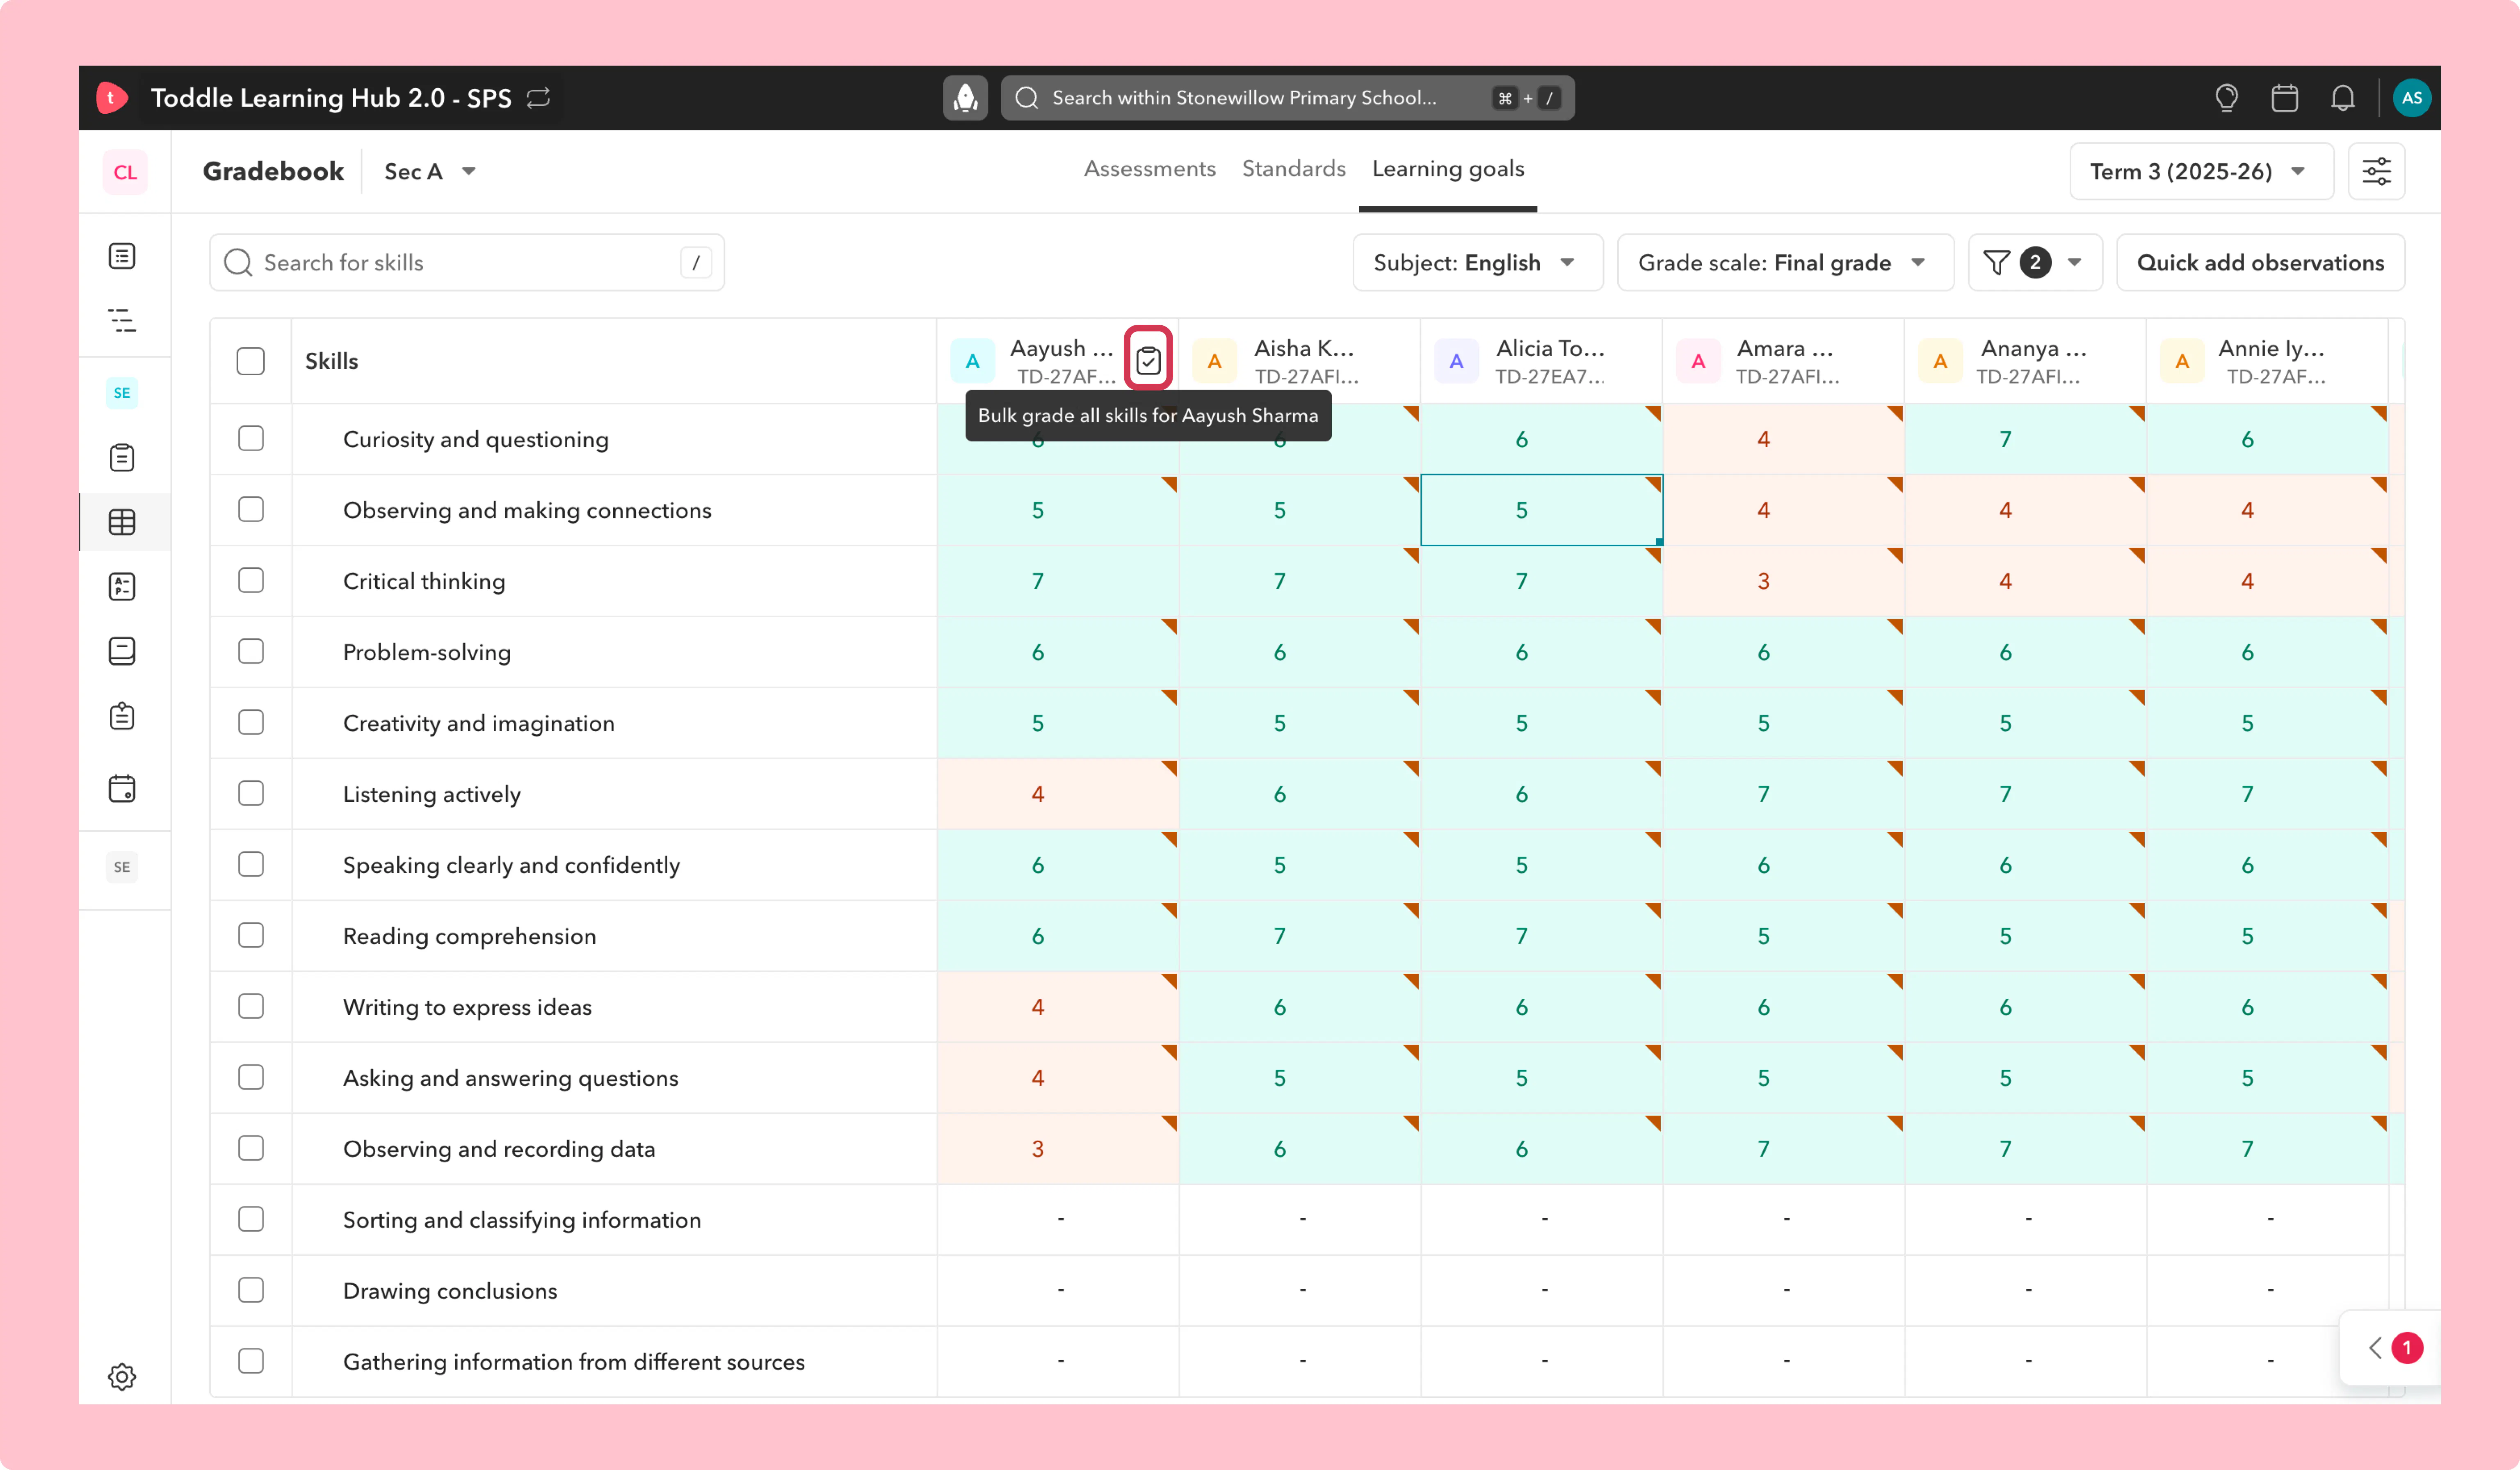This screenshot has height=1470, width=2520.
Task: Check the Reading comprehension checkbox
Action: [x=251, y=936]
